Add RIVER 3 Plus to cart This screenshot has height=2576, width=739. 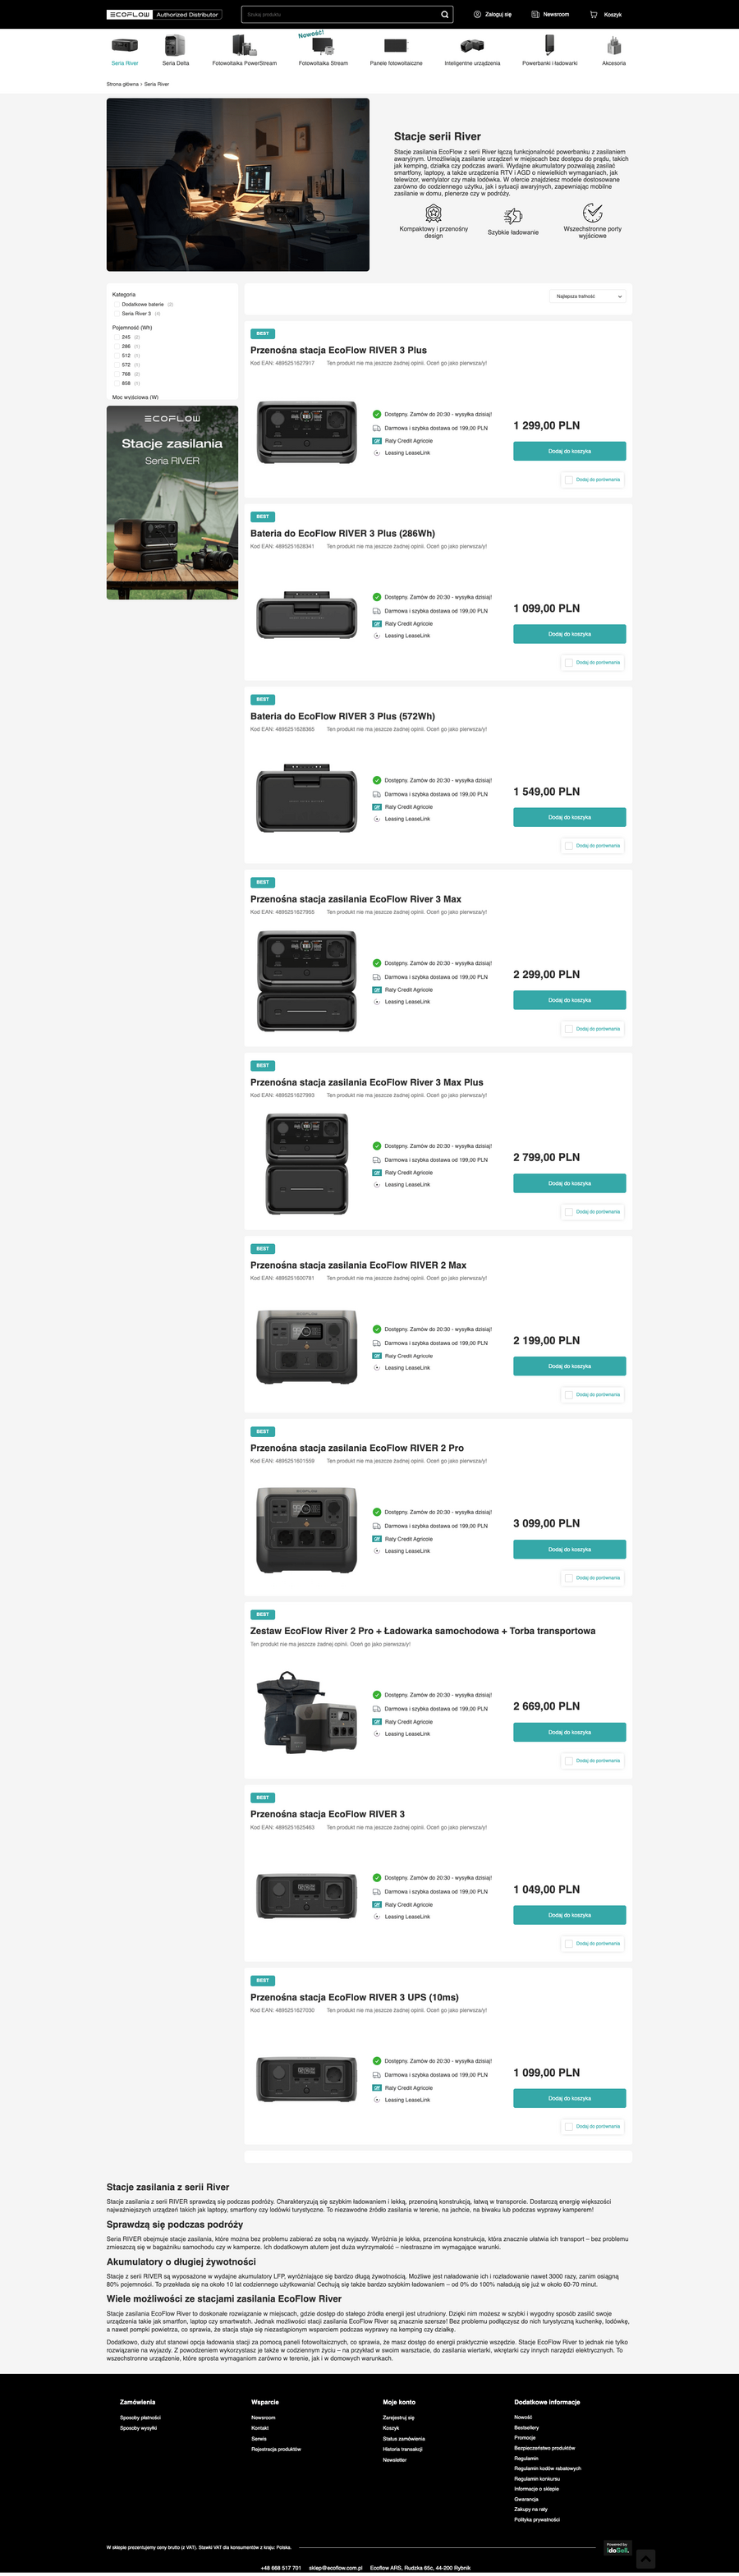click(569, 451)
